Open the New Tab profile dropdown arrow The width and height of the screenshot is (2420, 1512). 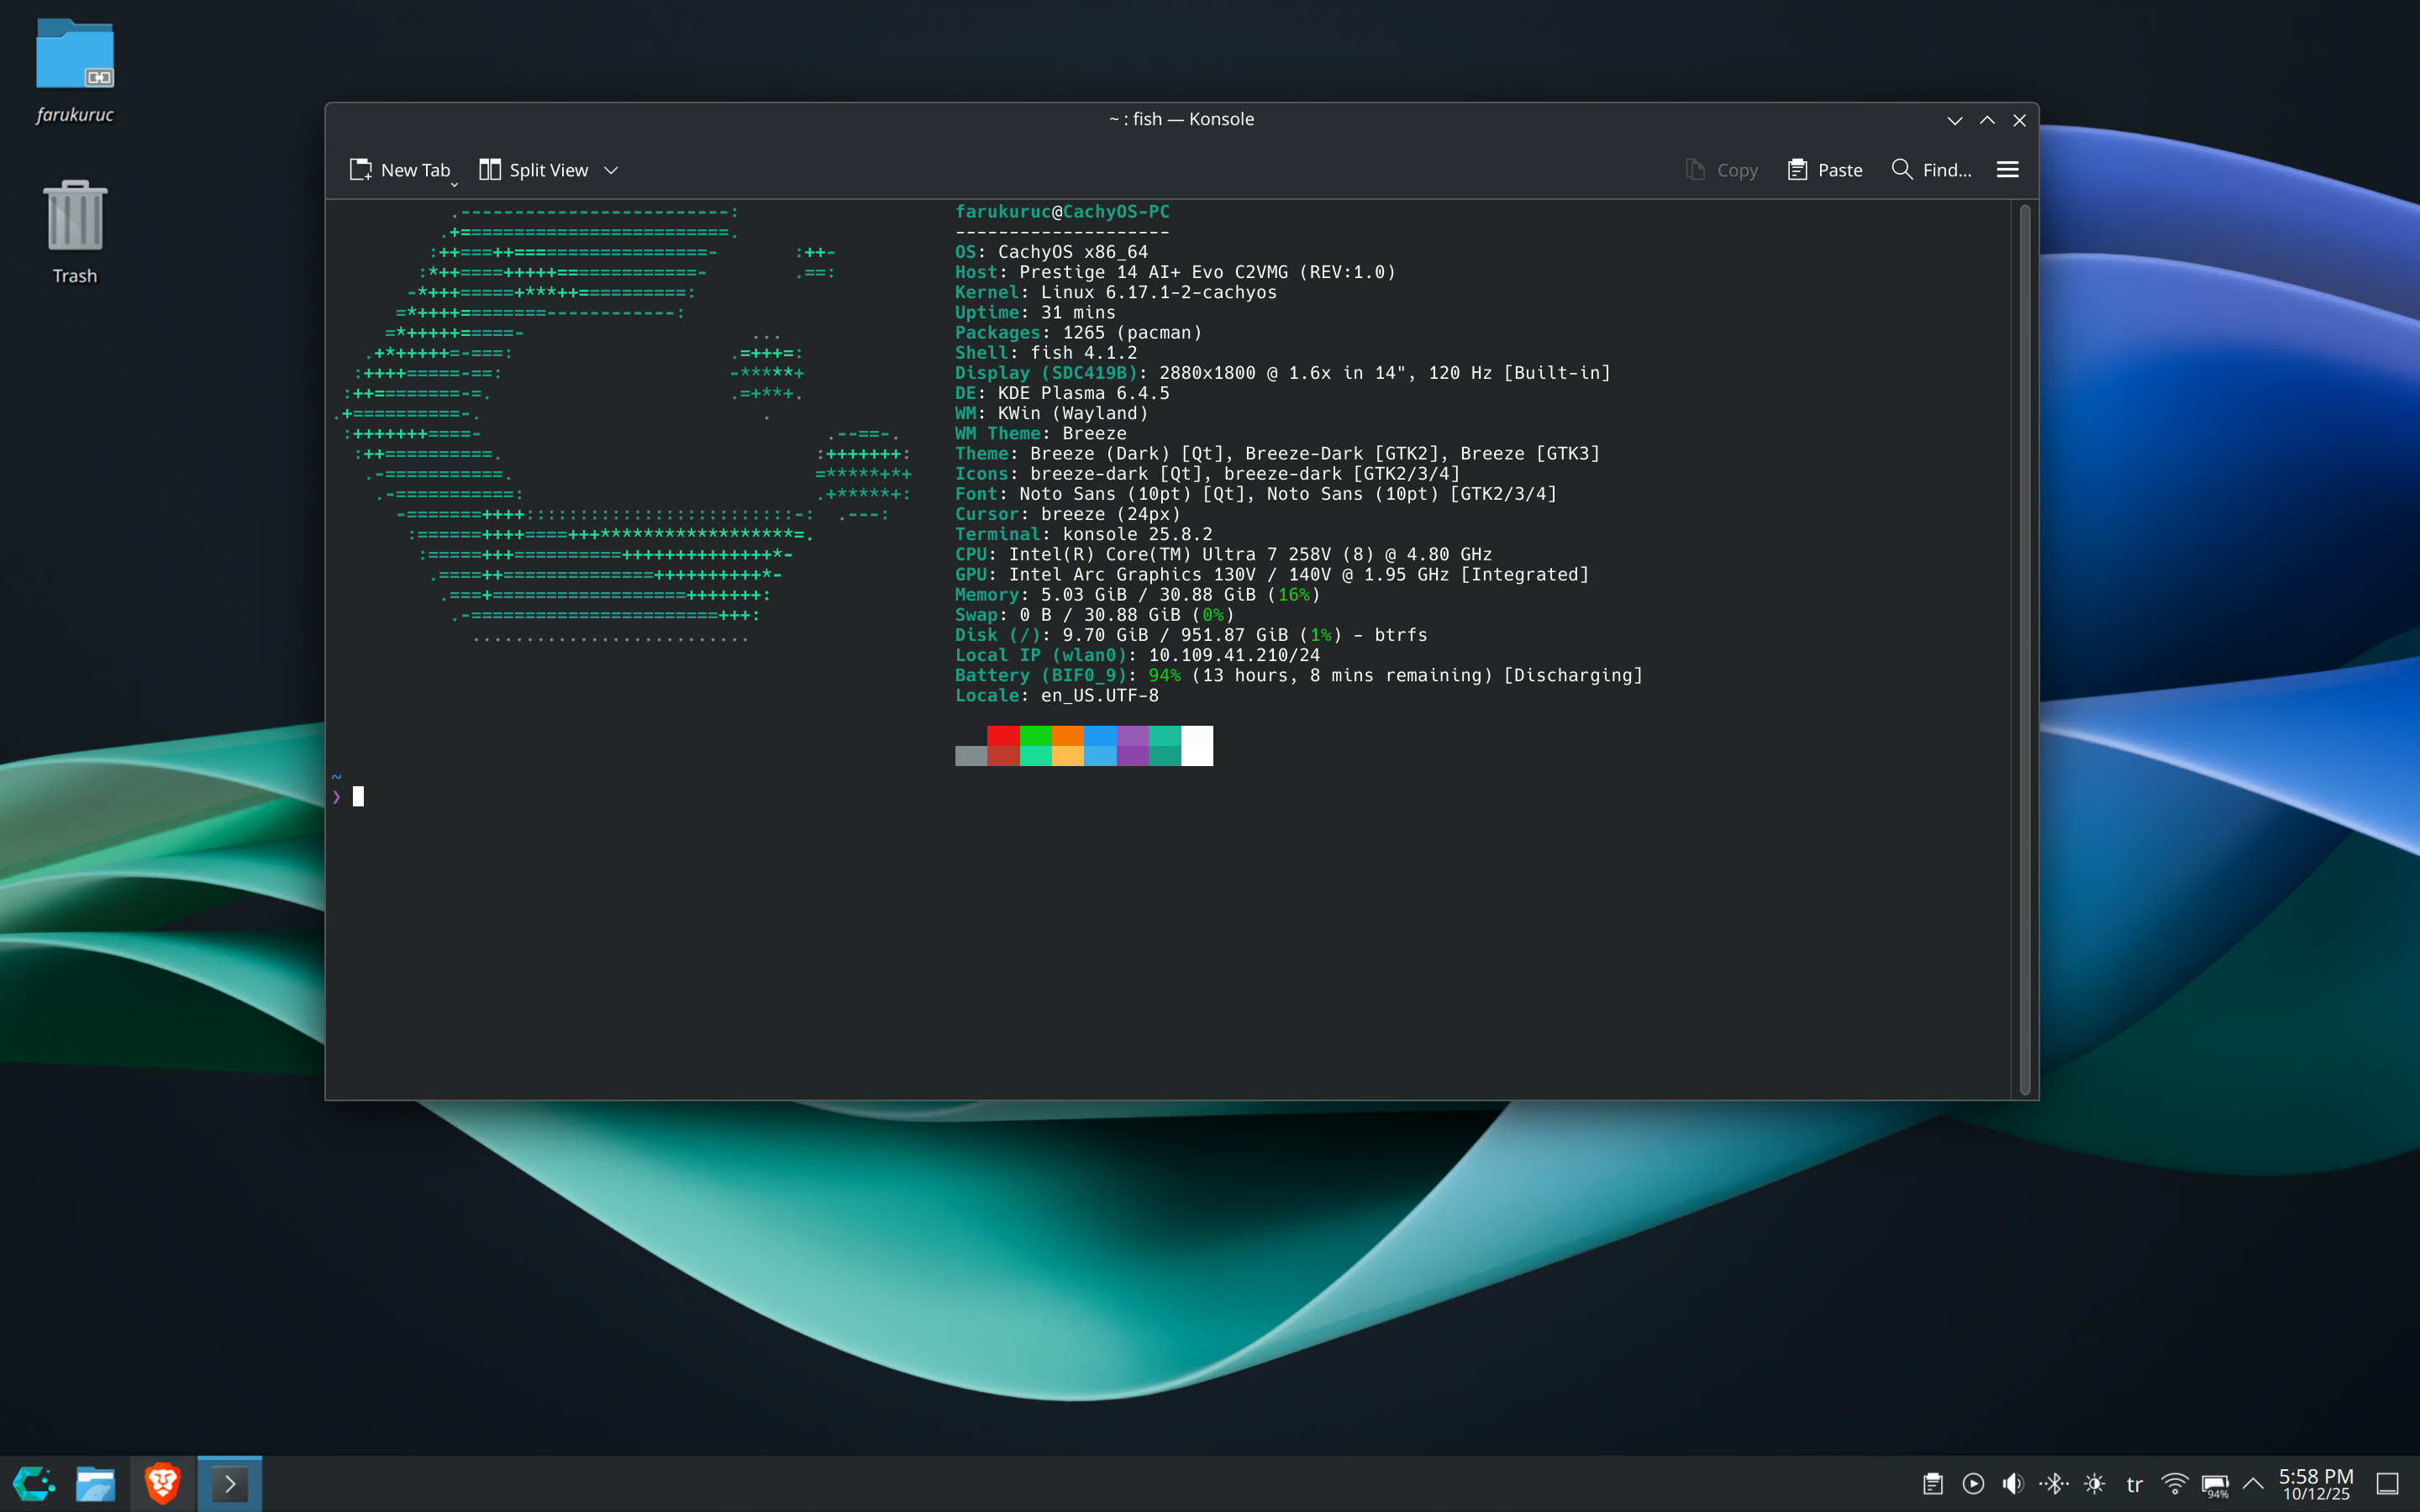pos(454,184)
